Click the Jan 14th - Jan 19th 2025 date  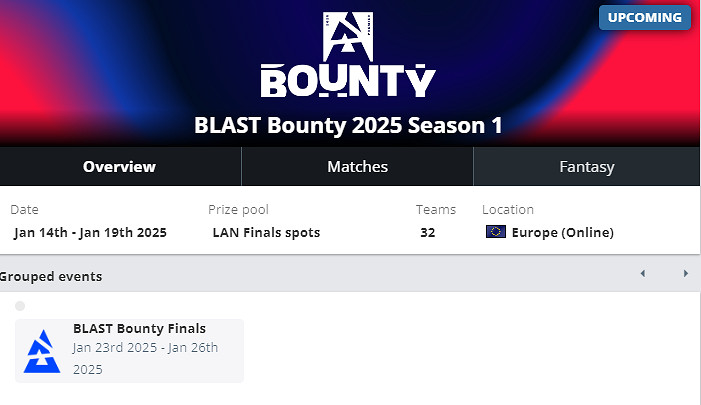pyautogui.click(x=90, y=233)
